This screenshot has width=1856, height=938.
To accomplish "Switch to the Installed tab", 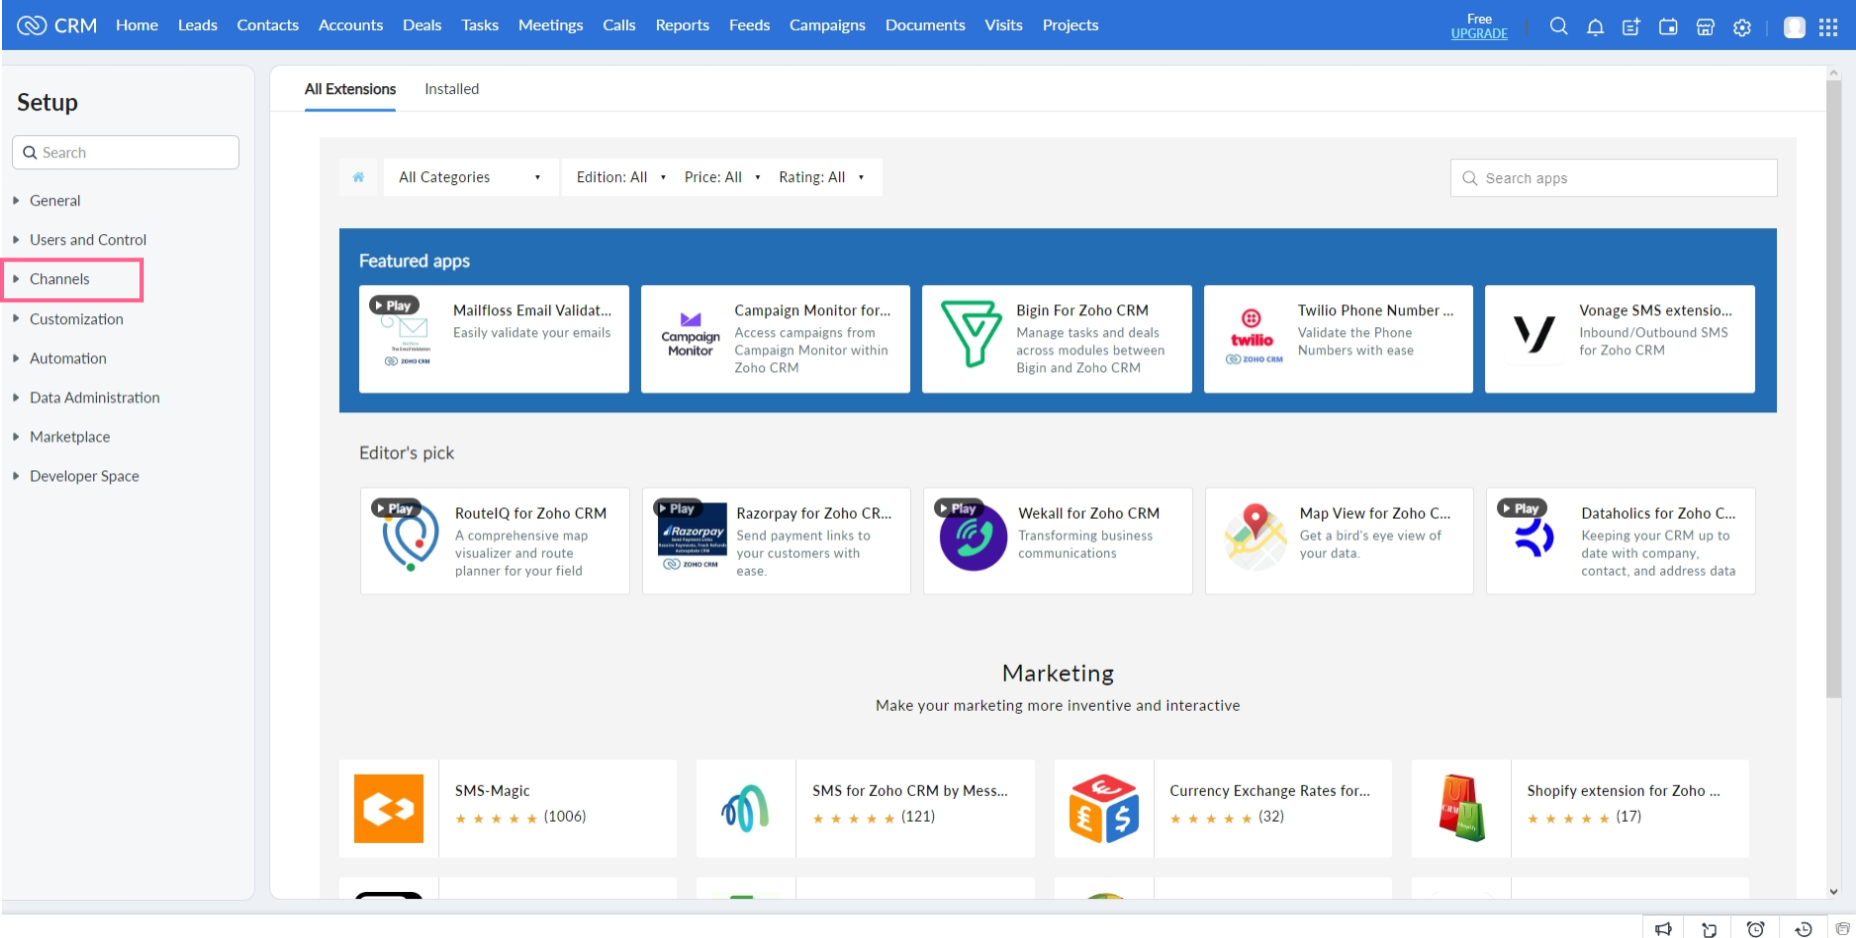I will 452,89.
